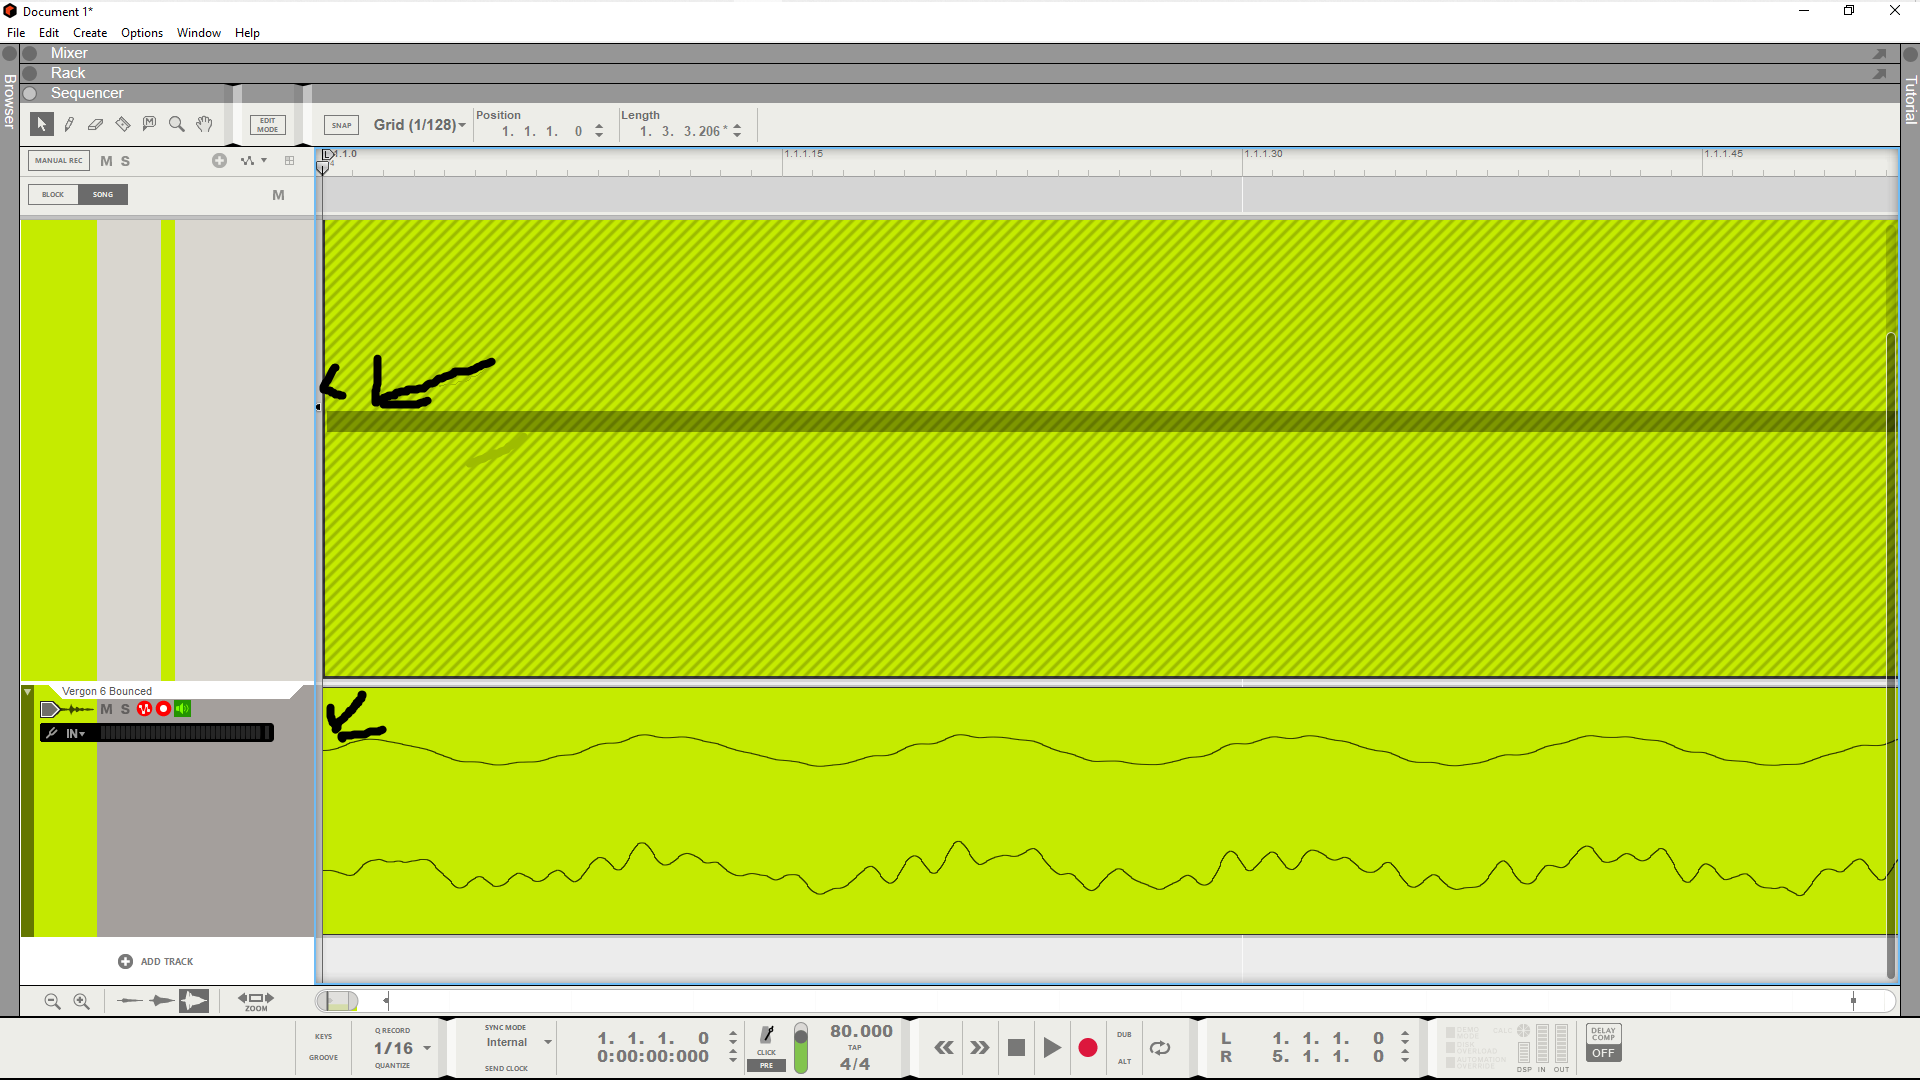Set largest waveform zoom level
The image size is (1920, 1080).
point(194,1001)
